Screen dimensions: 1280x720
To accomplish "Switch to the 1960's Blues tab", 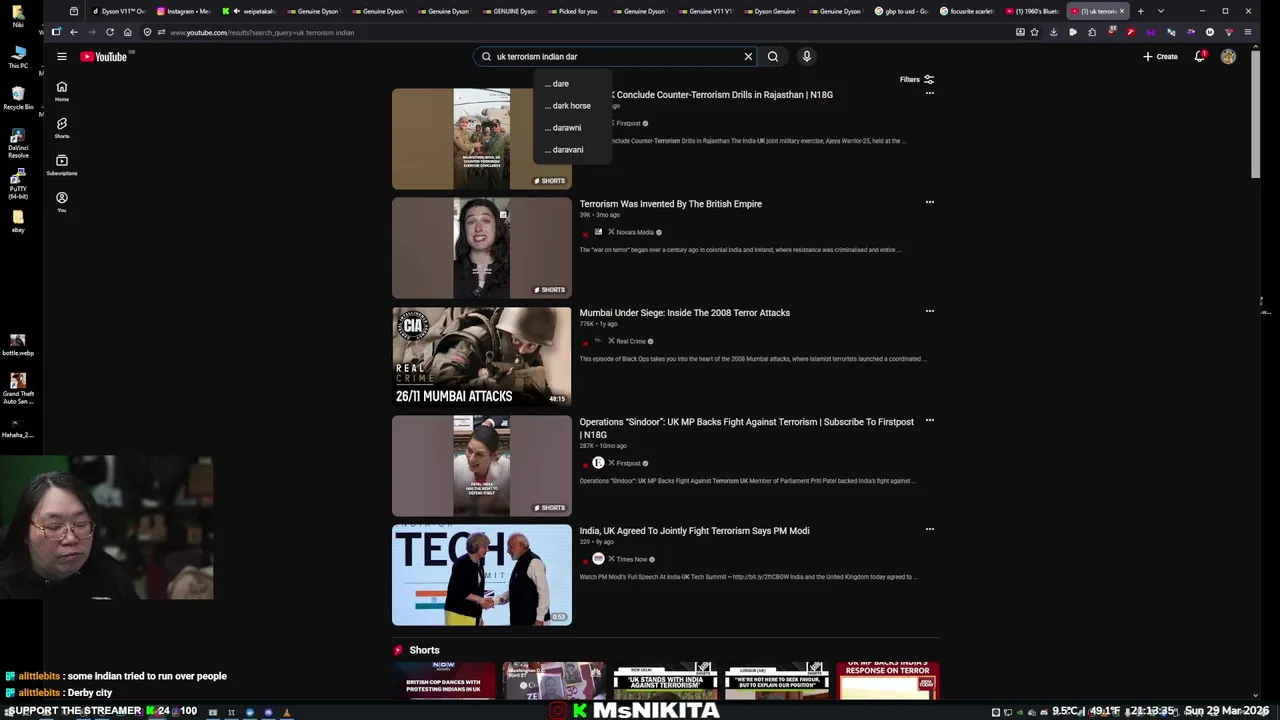I will (1031, 11).
